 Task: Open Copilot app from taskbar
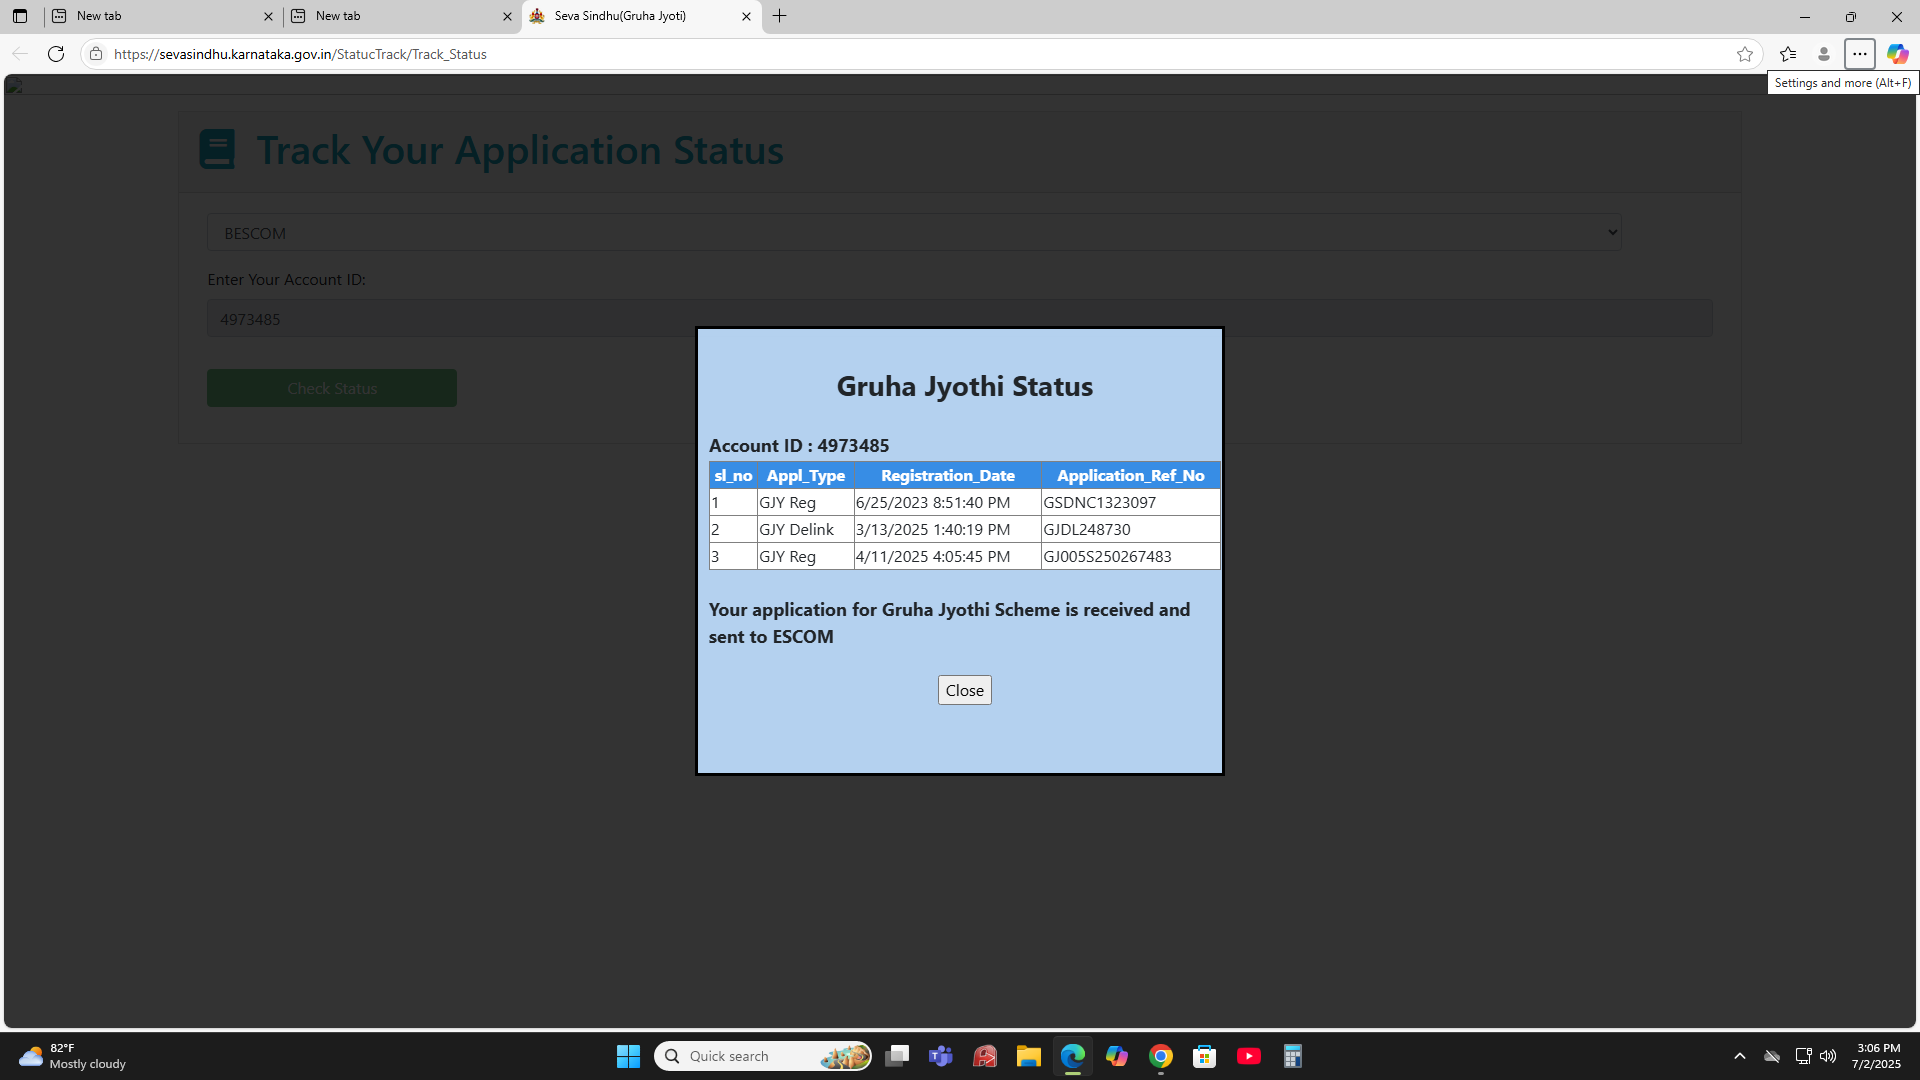pyautogui.click(x=1117, y=1056)
